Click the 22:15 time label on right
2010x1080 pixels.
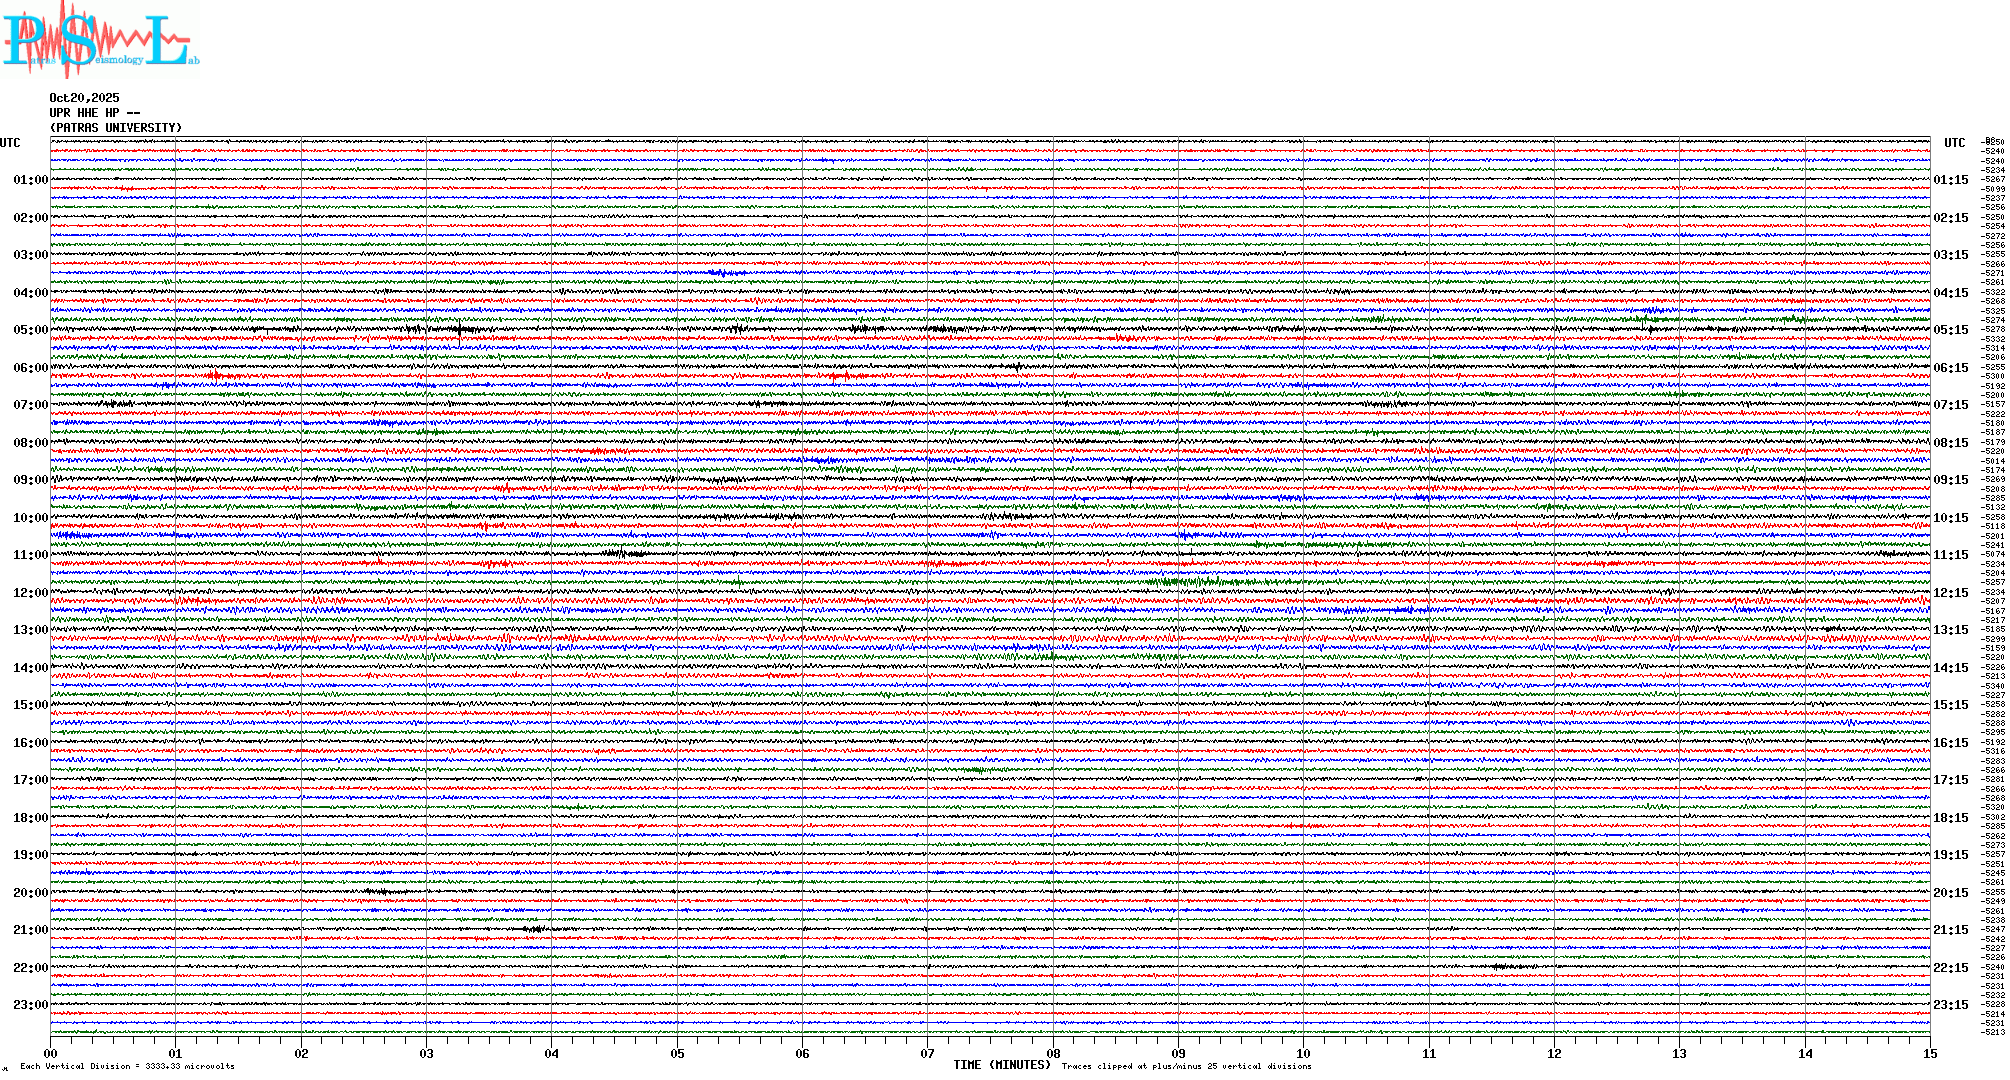point(1950,968)
